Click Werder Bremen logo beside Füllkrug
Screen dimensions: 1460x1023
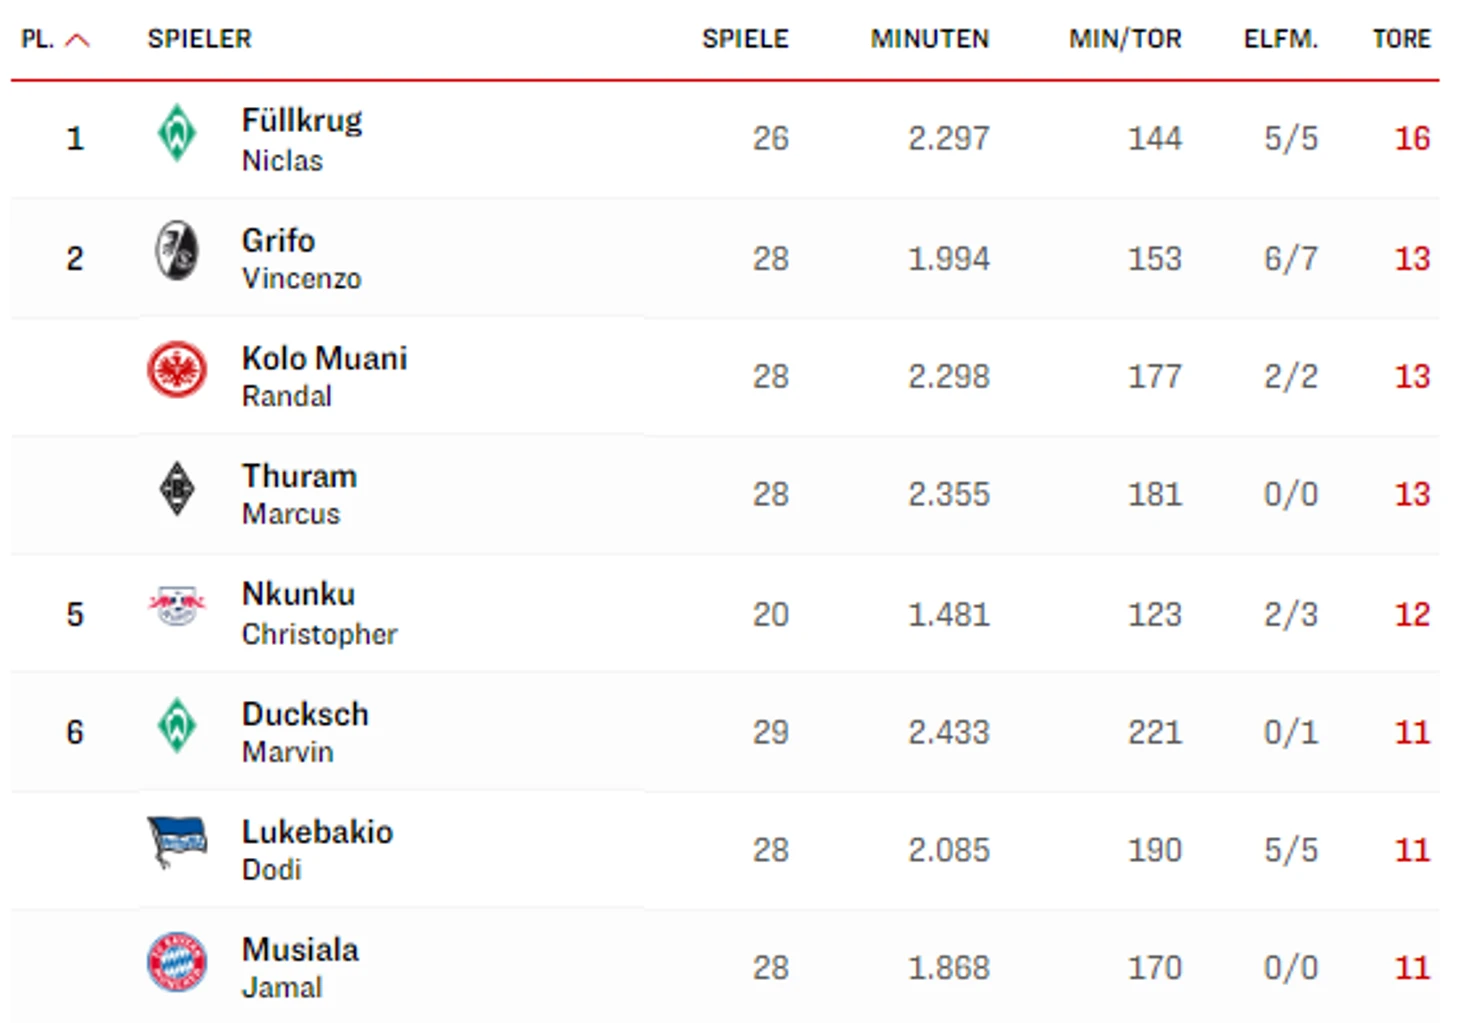click(177, 133)
